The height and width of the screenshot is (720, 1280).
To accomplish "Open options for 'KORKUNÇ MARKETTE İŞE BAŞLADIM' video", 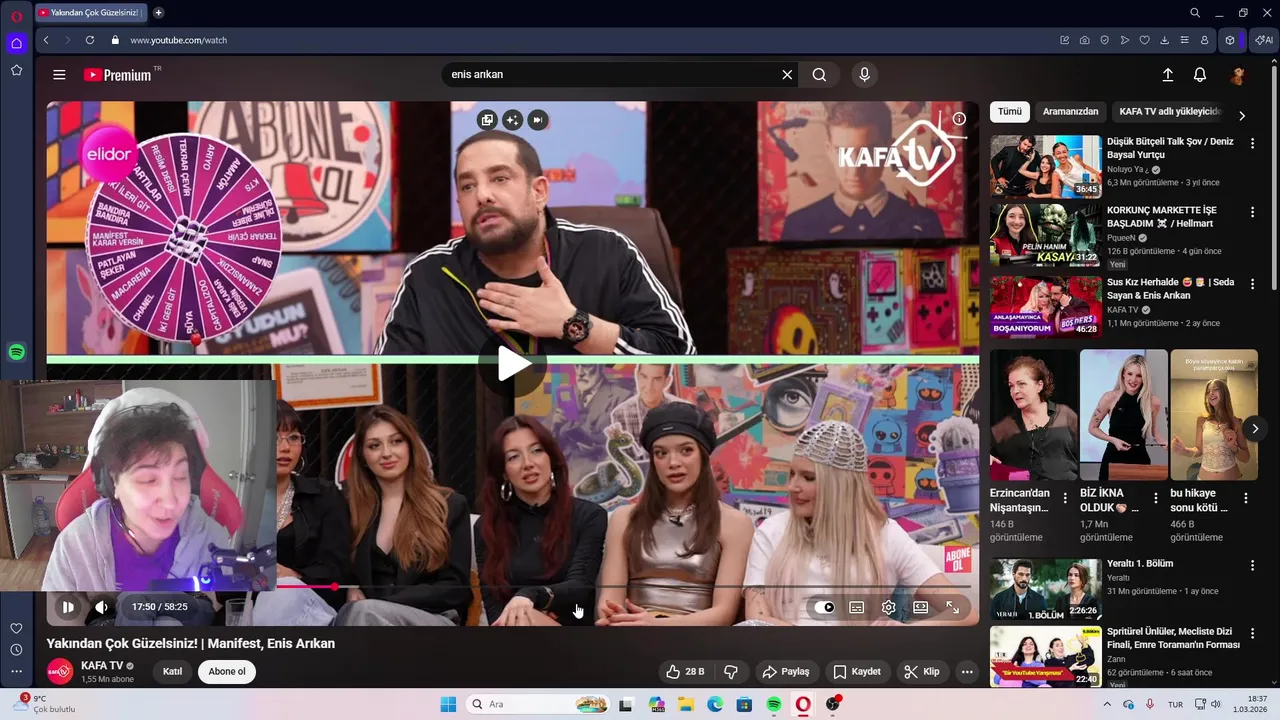I will click(x=1252, y=214).
